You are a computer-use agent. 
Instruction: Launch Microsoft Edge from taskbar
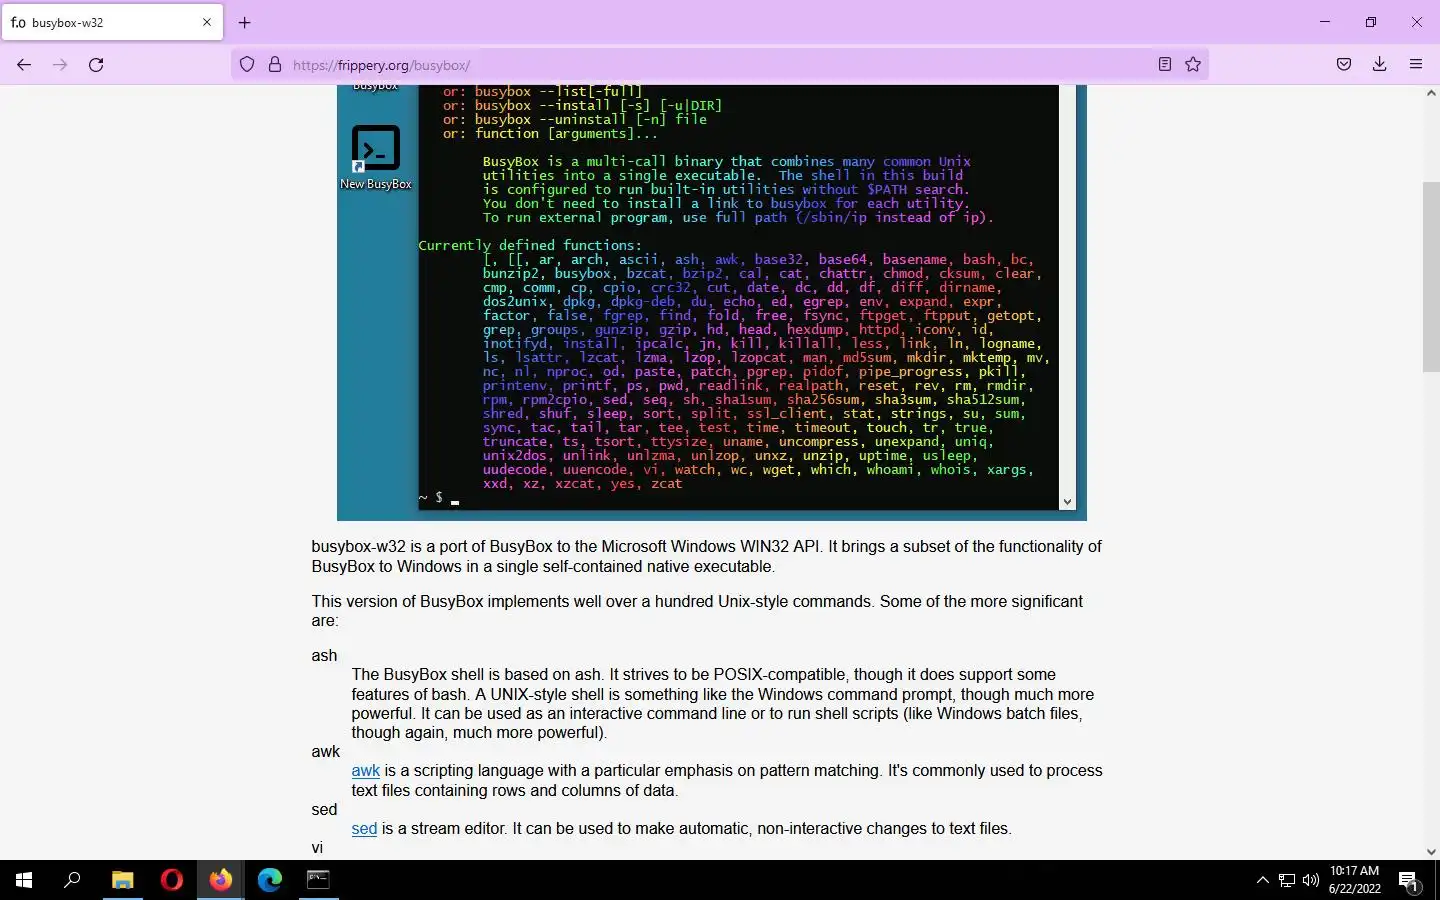pos(270,880)
